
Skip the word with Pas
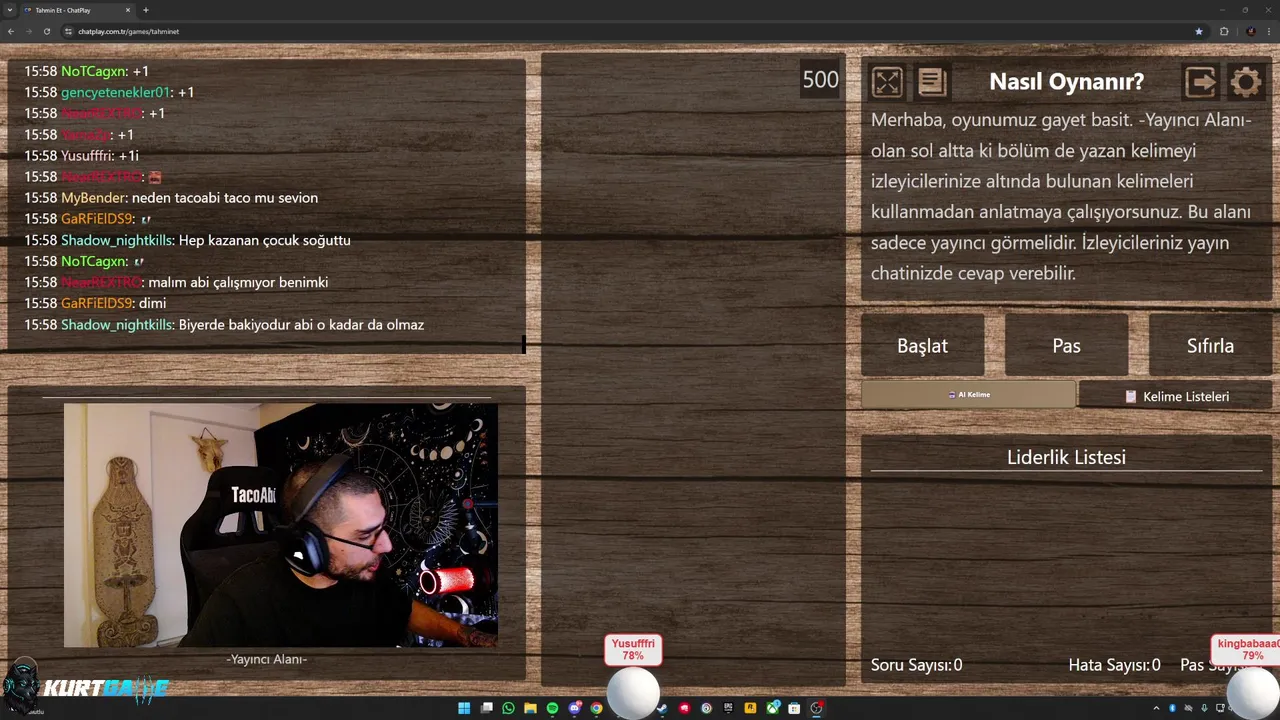pyautogui.click(x=1066, y=345)
